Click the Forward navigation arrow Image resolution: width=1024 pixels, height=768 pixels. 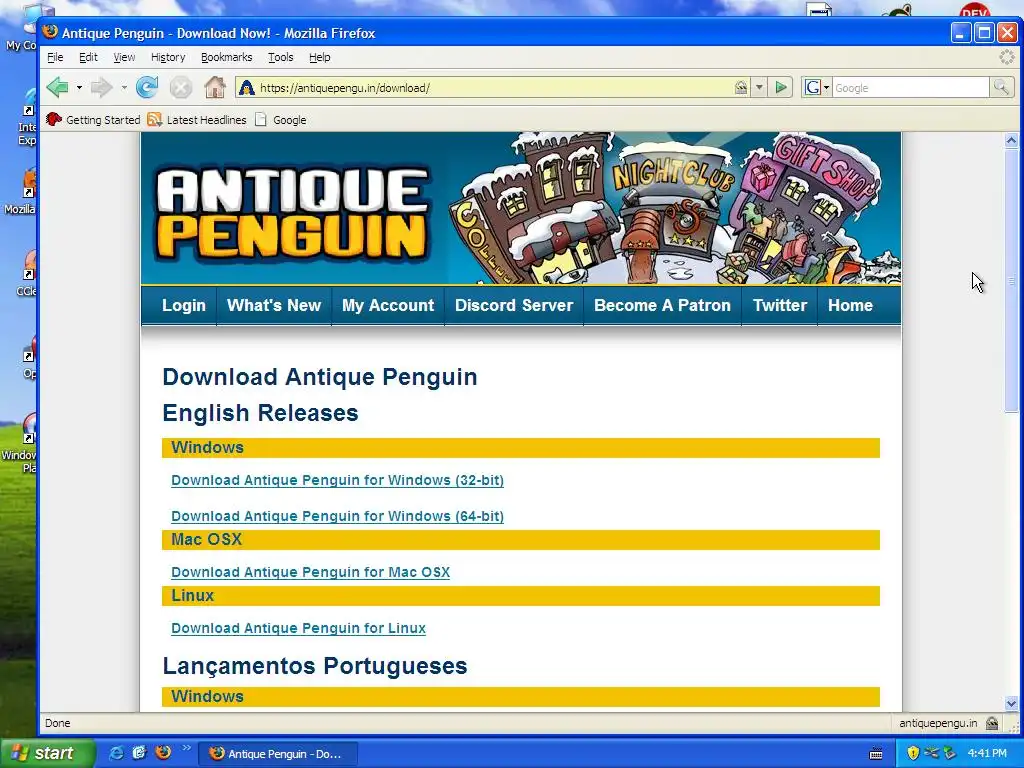click(x=101, y=87)
